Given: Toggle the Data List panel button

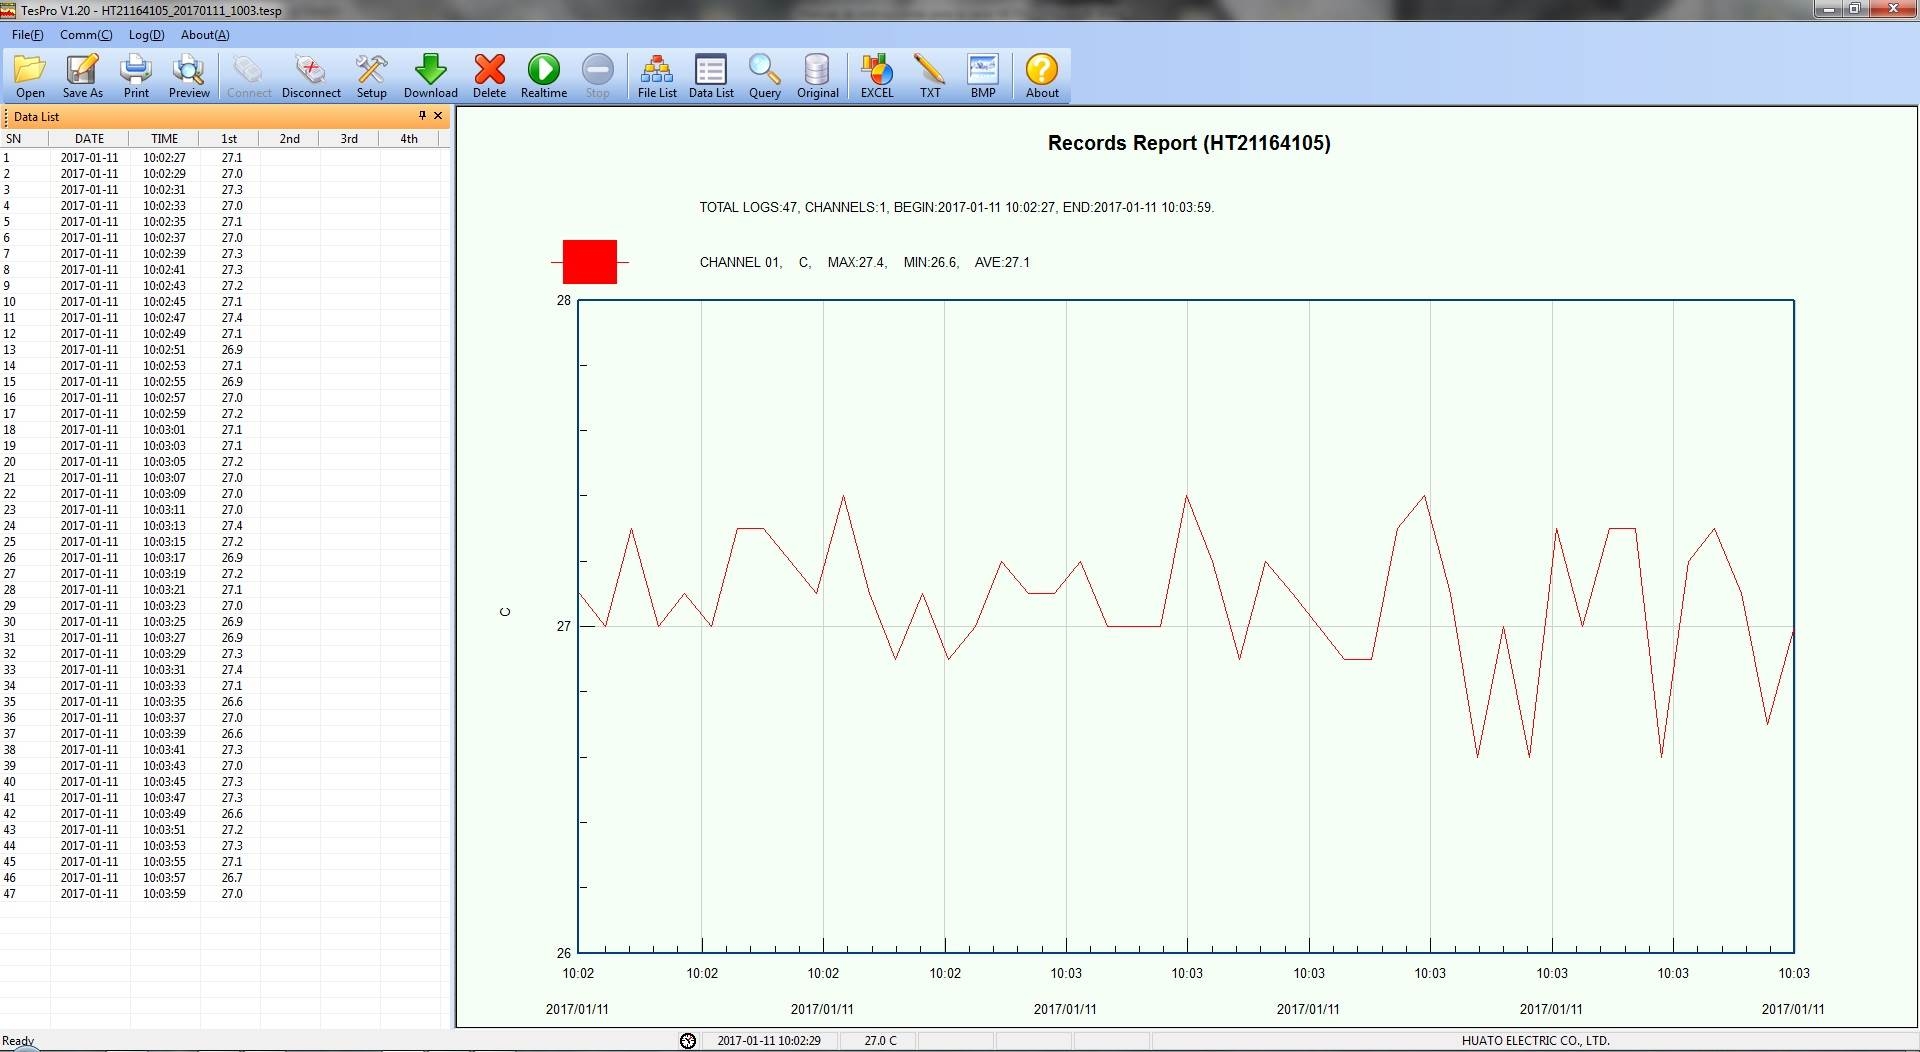Looking at the screenshot, I should click(710, 76).
